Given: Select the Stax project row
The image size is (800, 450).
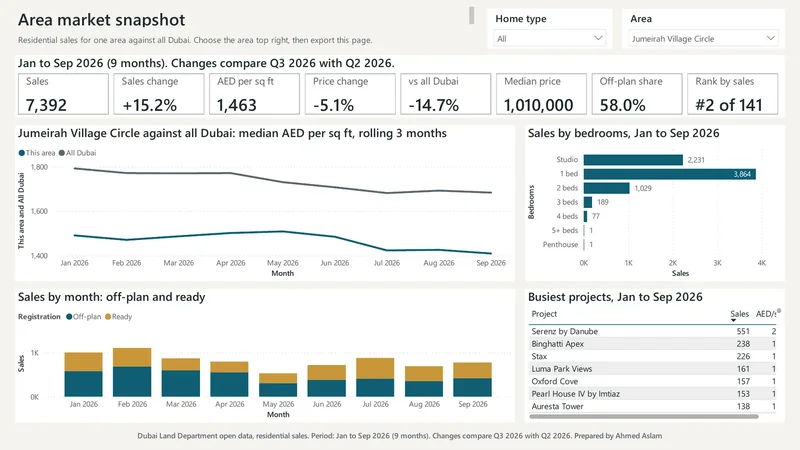Looking at the screenshot, I should [653, 356].
